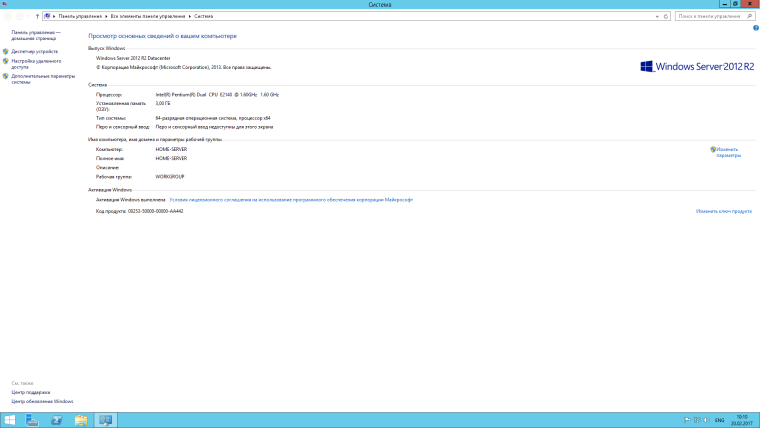Open File Explorer from the taskbar

81,419
